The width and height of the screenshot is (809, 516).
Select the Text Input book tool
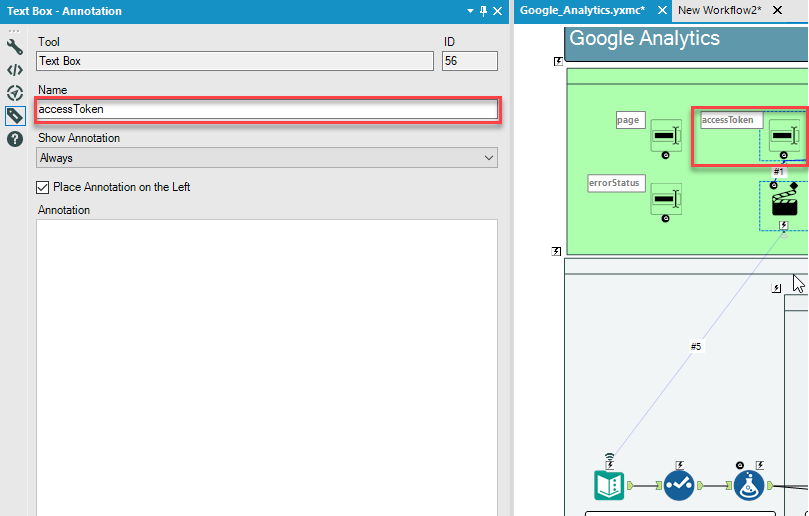pyautogui.click(x=609, y=486)
